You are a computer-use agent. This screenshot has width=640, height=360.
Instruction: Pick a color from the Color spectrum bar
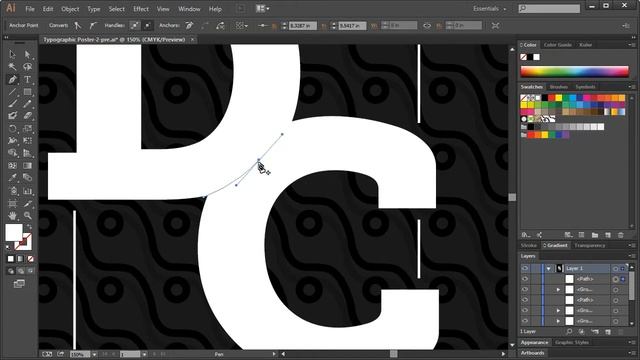point(574,71)
